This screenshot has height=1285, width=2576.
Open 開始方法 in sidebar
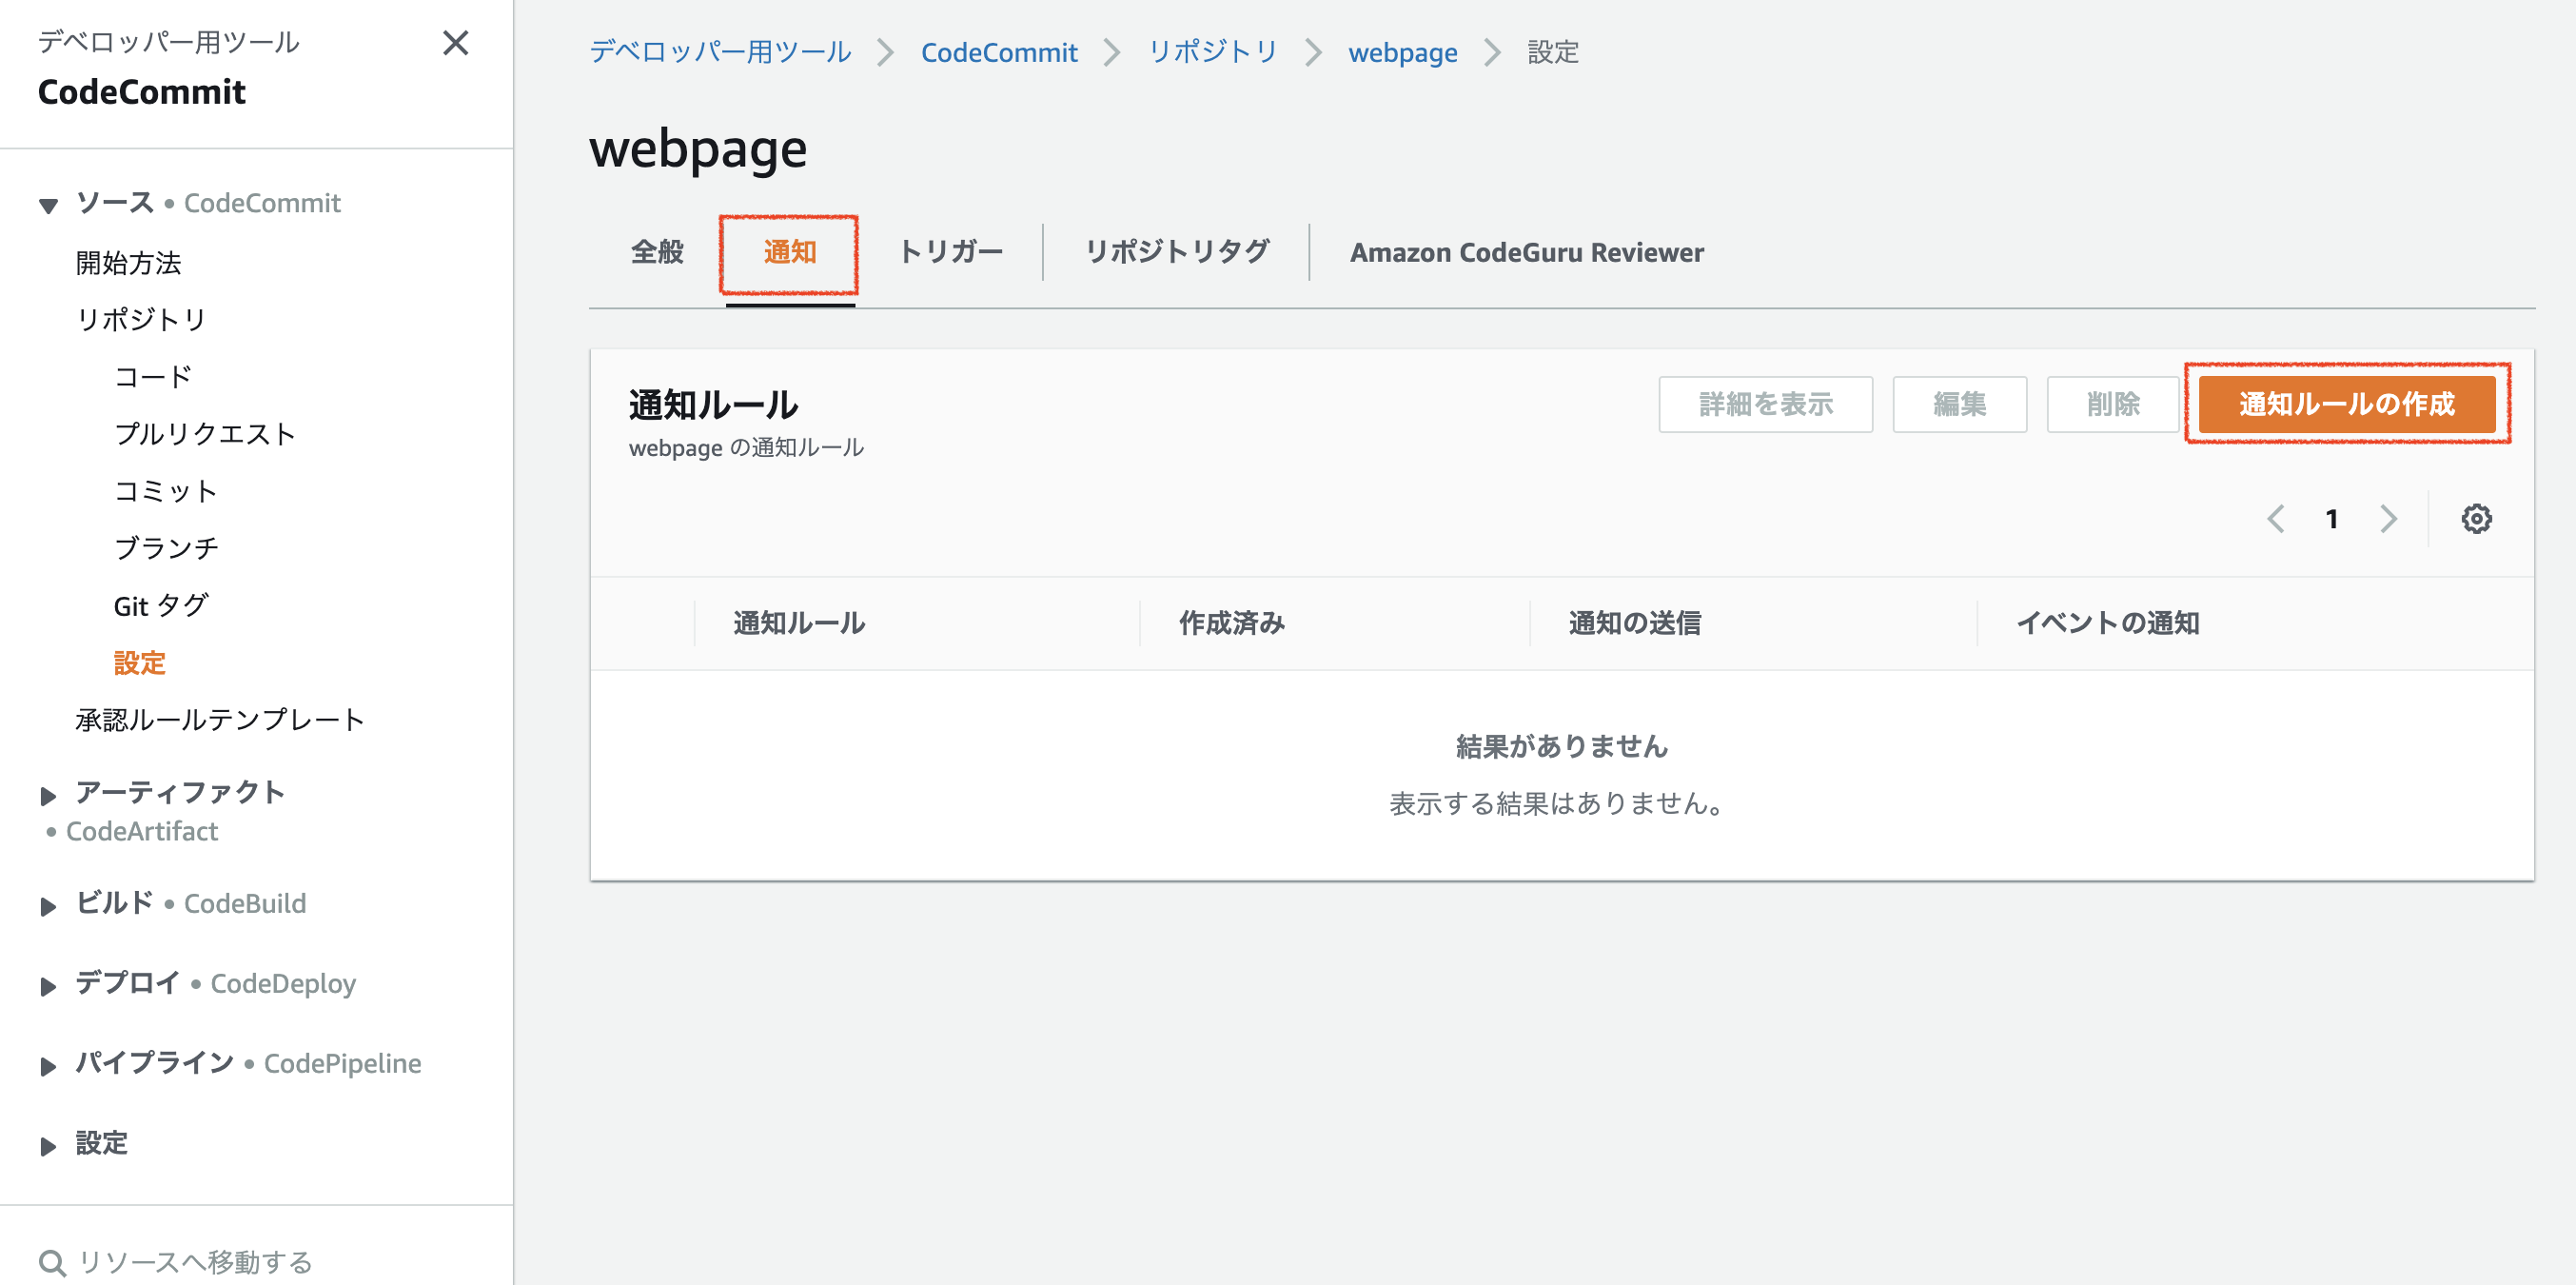[129, 262]
